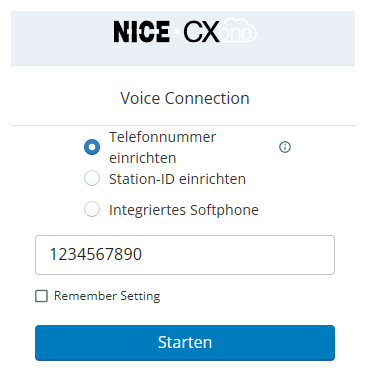Select the Telefonnummer einrichten radio button

click(x=92, y=147)
